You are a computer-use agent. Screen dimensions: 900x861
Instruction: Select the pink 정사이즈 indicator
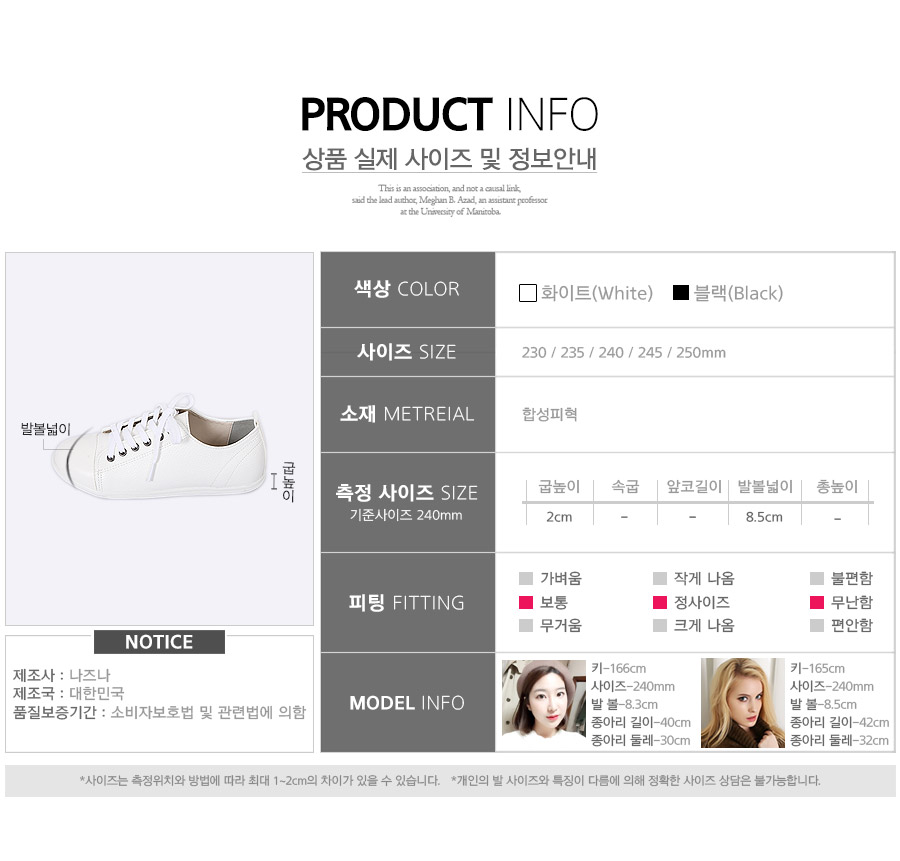pyautogui.click(x=660, y=602)
